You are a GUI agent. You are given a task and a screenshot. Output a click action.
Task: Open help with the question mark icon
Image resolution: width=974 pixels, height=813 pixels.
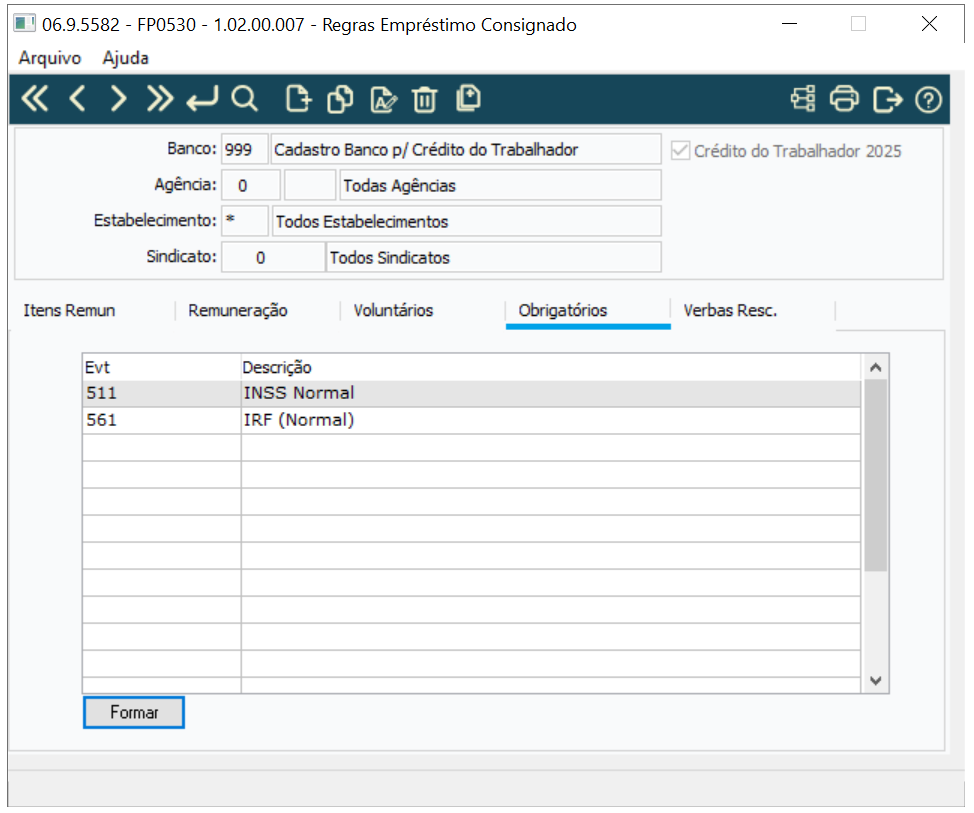(x=929, y=99)
